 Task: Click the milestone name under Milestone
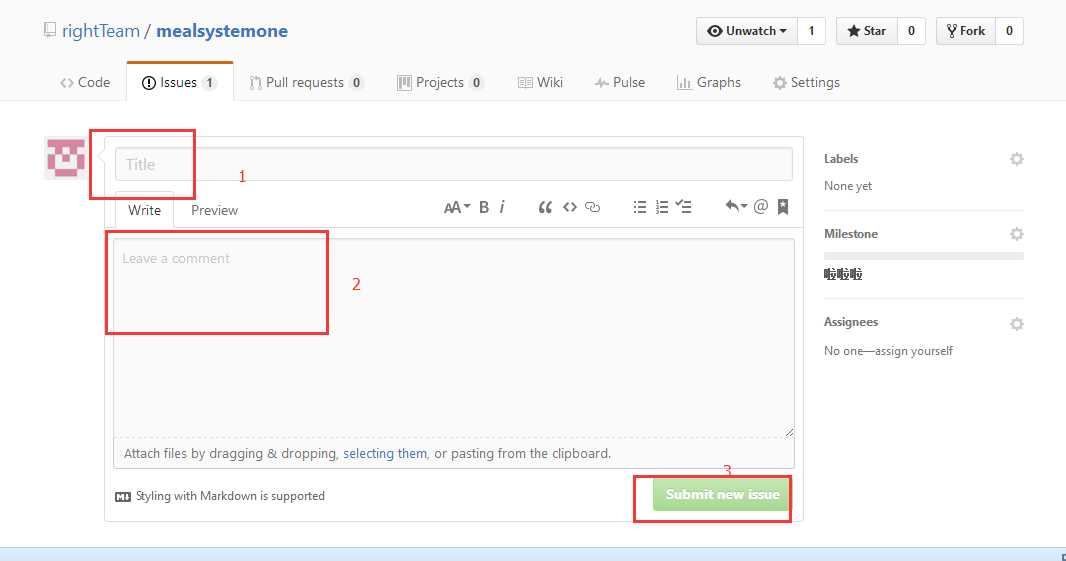(843, 274)
